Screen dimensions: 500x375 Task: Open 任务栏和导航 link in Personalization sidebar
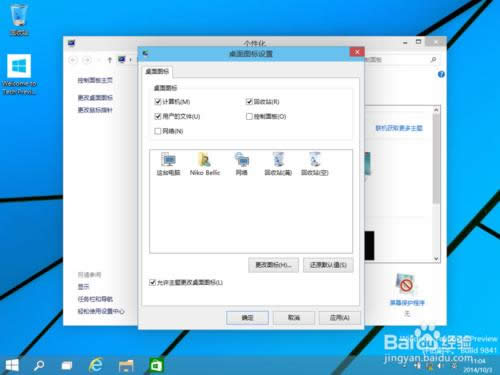(x=95, y=299)
